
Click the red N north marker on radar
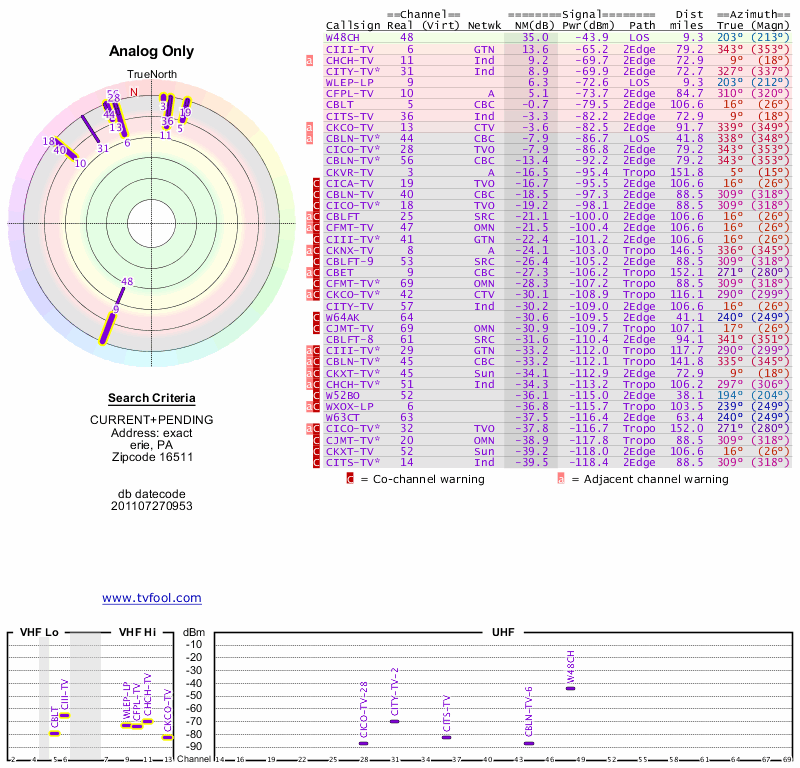pyautogui.click(x=134, y=91)
